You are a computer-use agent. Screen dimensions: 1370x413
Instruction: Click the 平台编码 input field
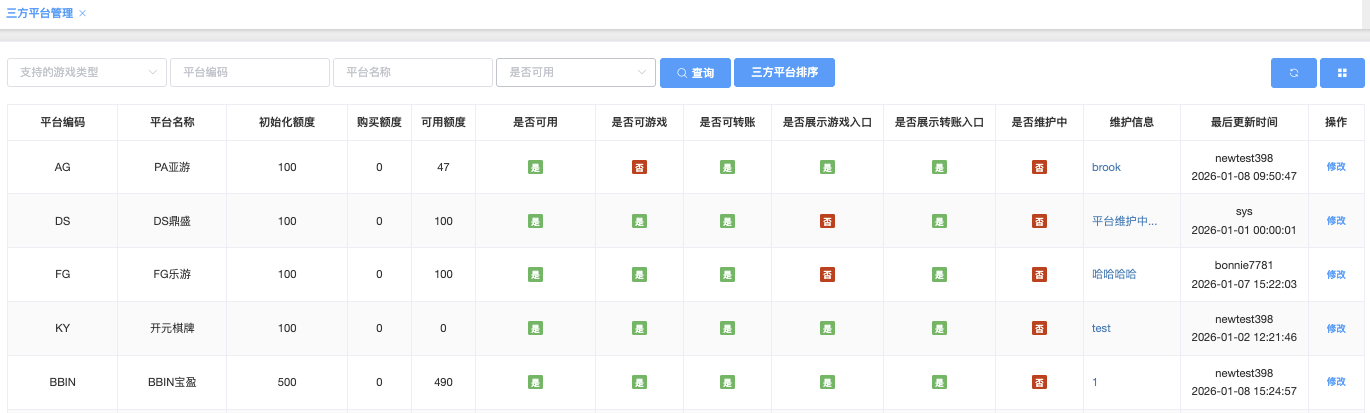click(x=250, y=72)
